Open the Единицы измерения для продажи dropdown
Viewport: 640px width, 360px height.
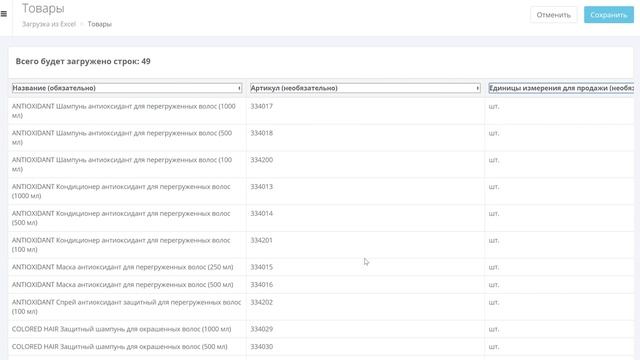(x=561, y=88)
